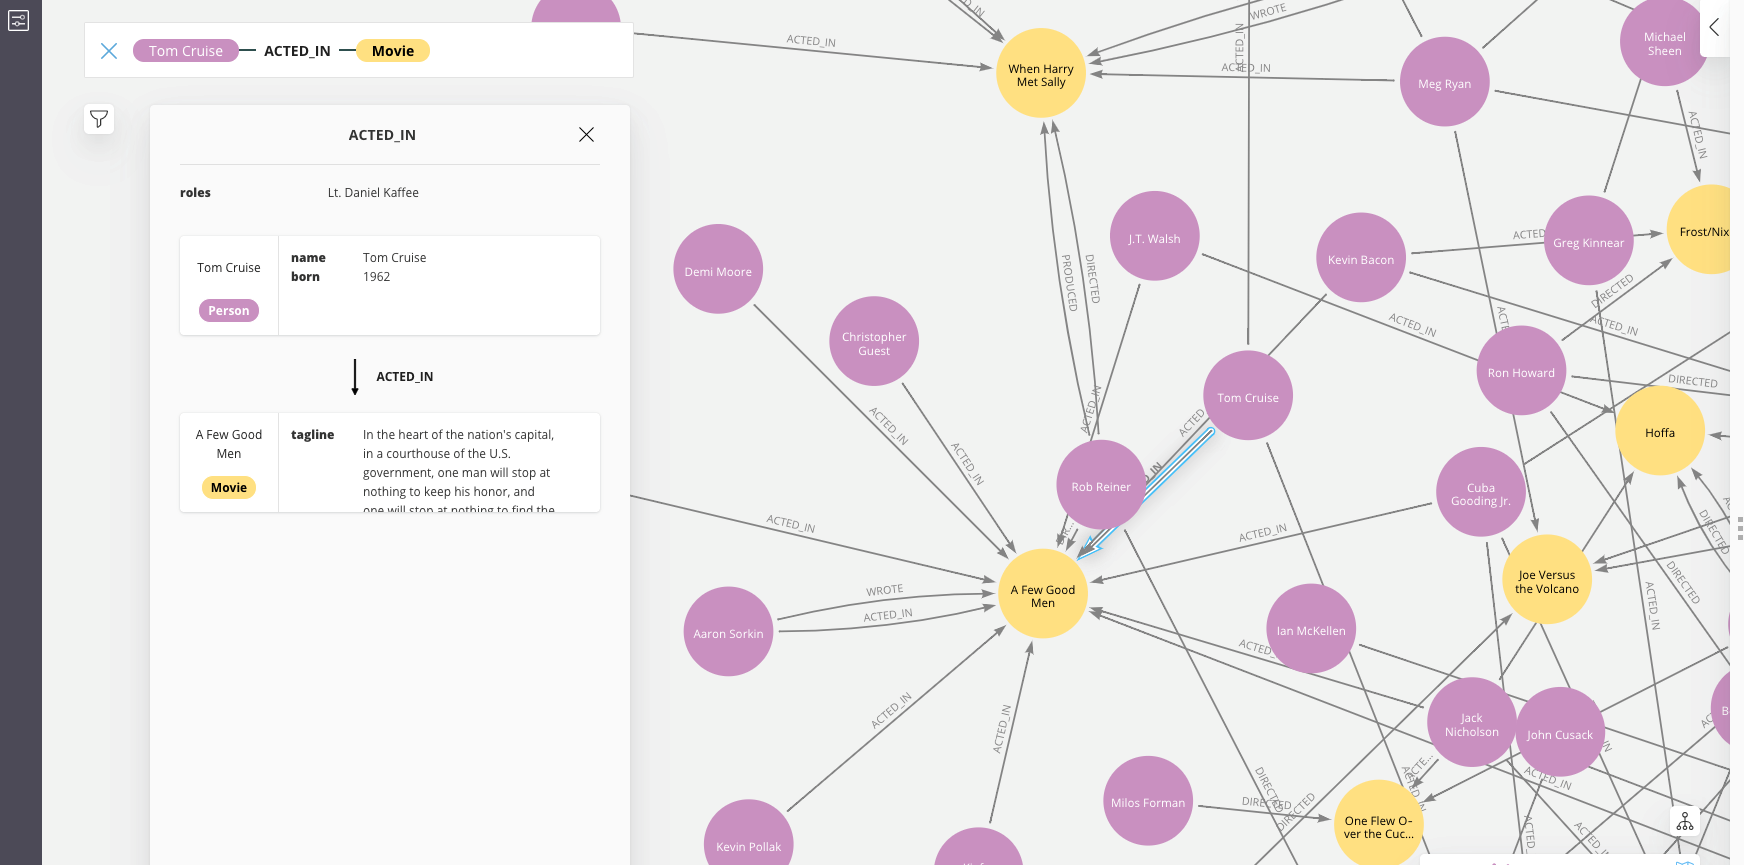1744x865 pixels.
Task: Select the Kevin Bacon node
Action: click(1361, 258)
